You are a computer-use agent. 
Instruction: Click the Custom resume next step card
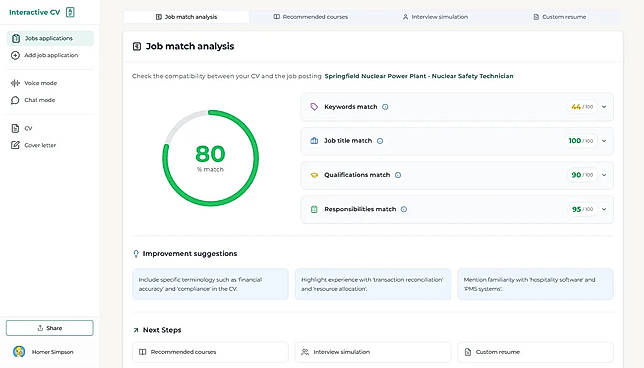pyautogui.click(x=536, y=352)
